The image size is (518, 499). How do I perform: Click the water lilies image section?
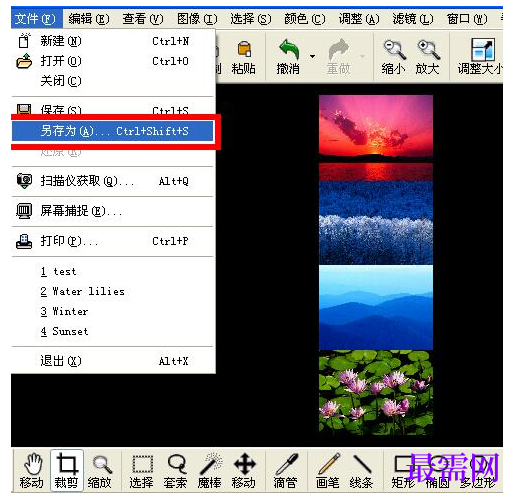click(x=376, y=392)
